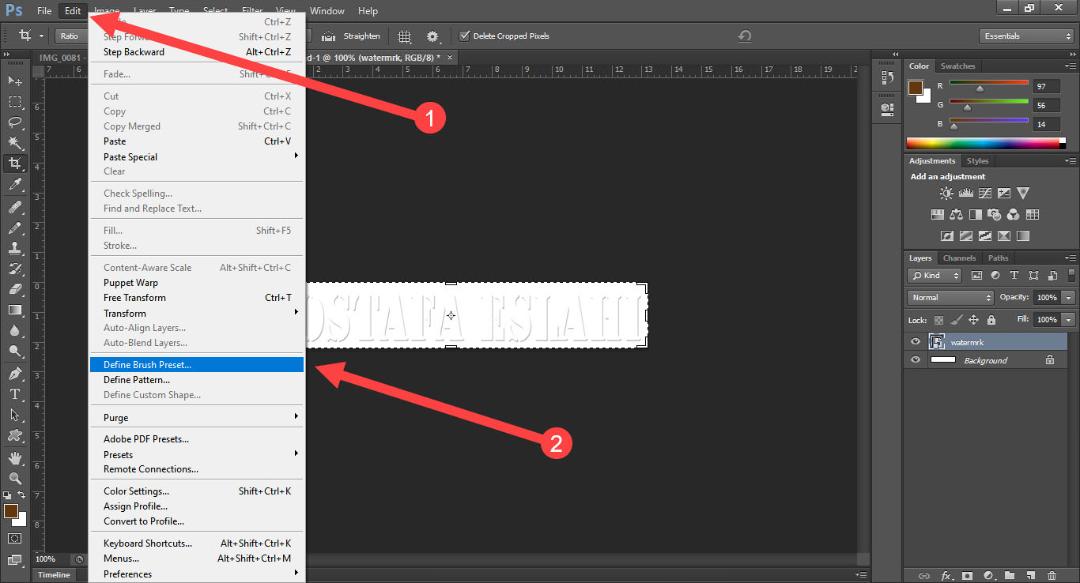Choose Step Backward menu entry

[x=197, y=52]
